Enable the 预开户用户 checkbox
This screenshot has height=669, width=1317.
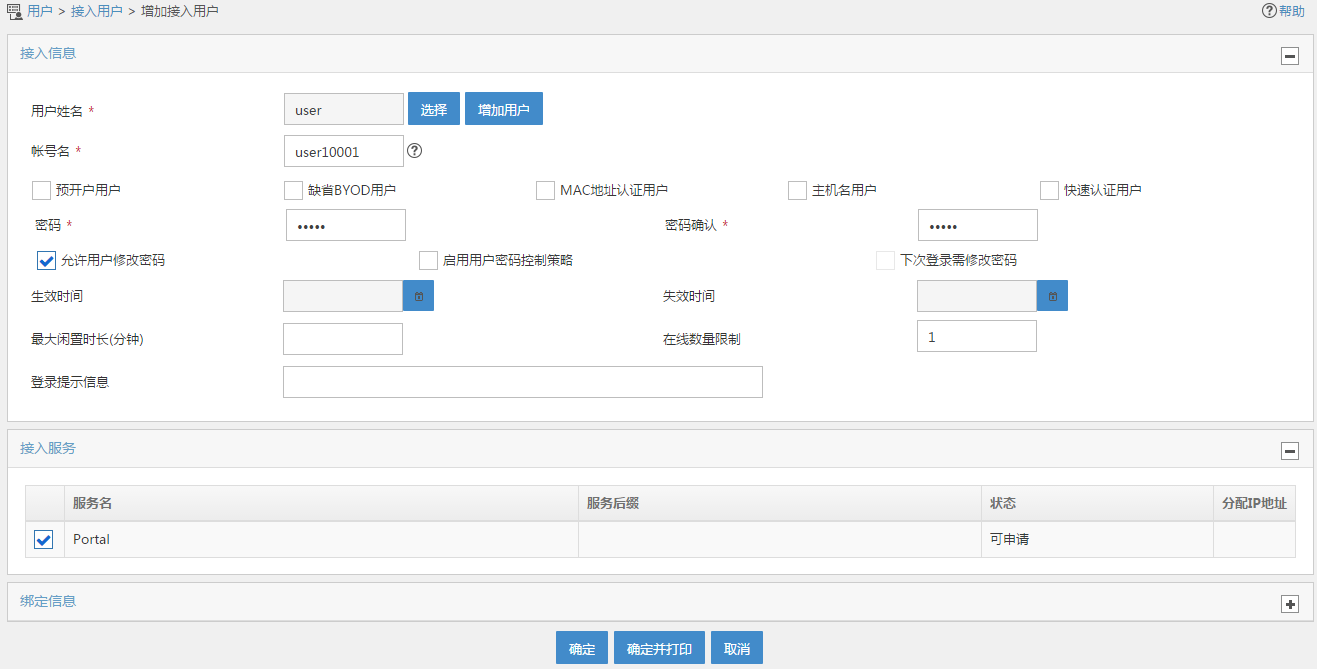pos(41,190)
